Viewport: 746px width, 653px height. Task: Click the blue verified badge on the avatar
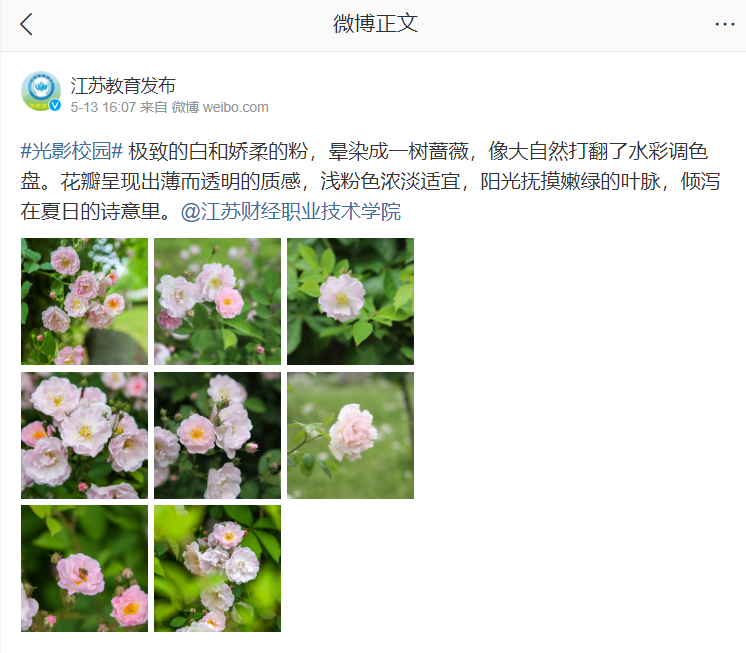(x=55, y=105)
